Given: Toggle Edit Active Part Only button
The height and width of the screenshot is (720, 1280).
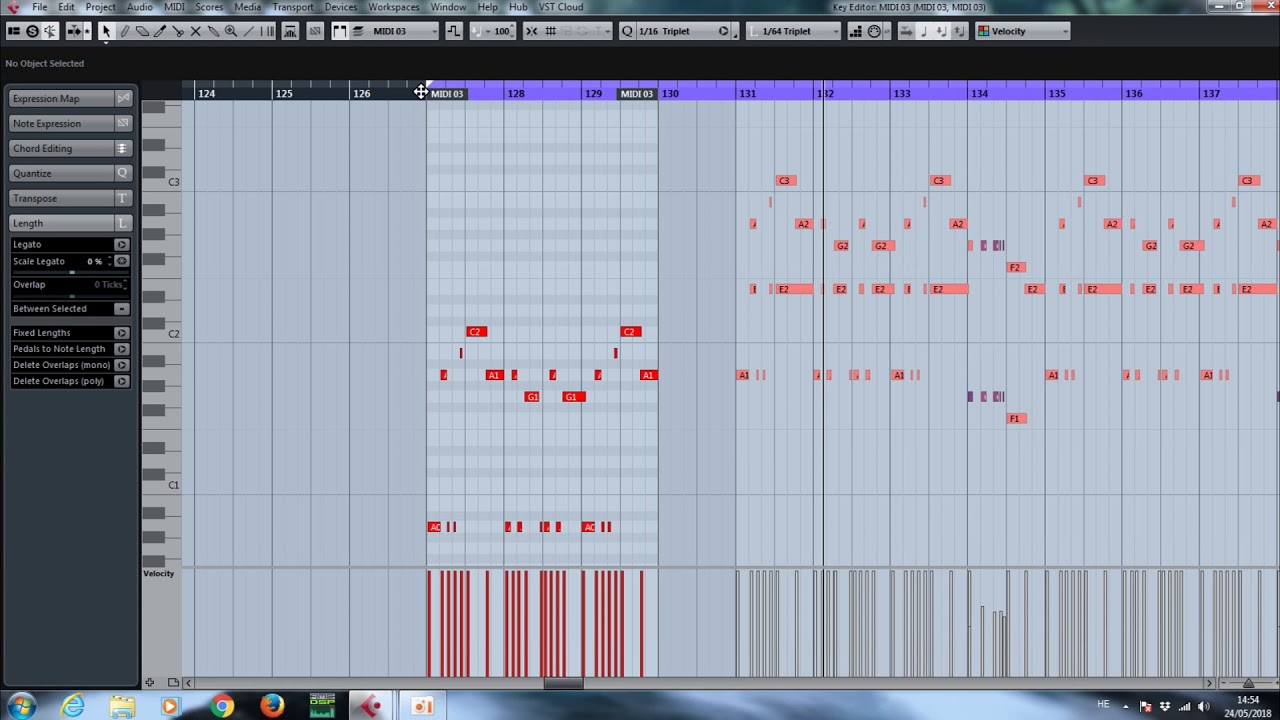Looking at the screenshot, I should (x=357, y=31).
